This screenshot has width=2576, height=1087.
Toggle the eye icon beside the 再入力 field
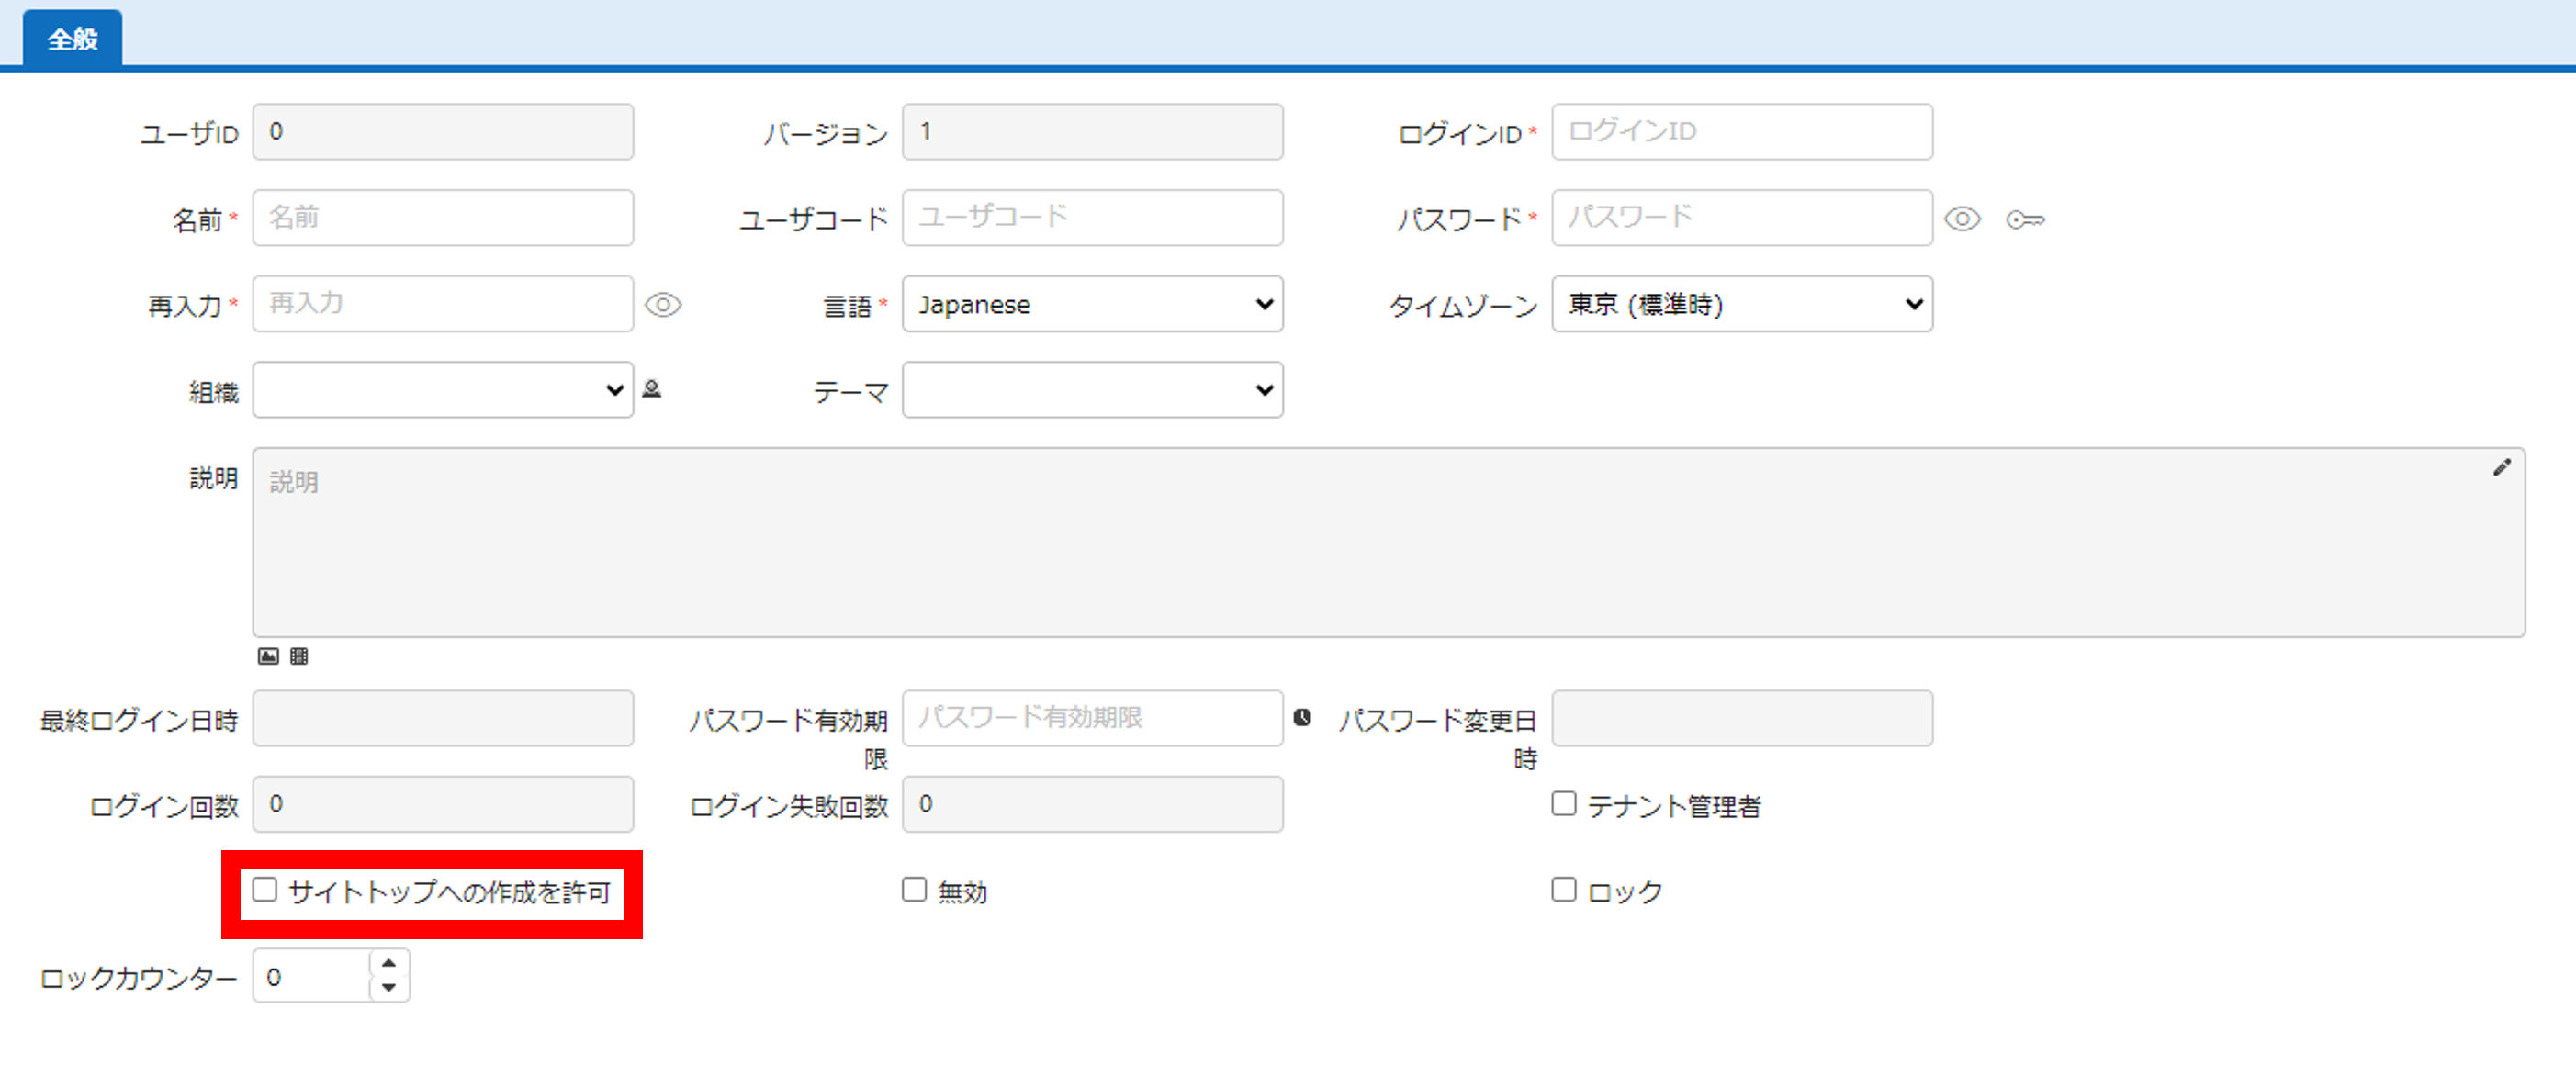662,304
